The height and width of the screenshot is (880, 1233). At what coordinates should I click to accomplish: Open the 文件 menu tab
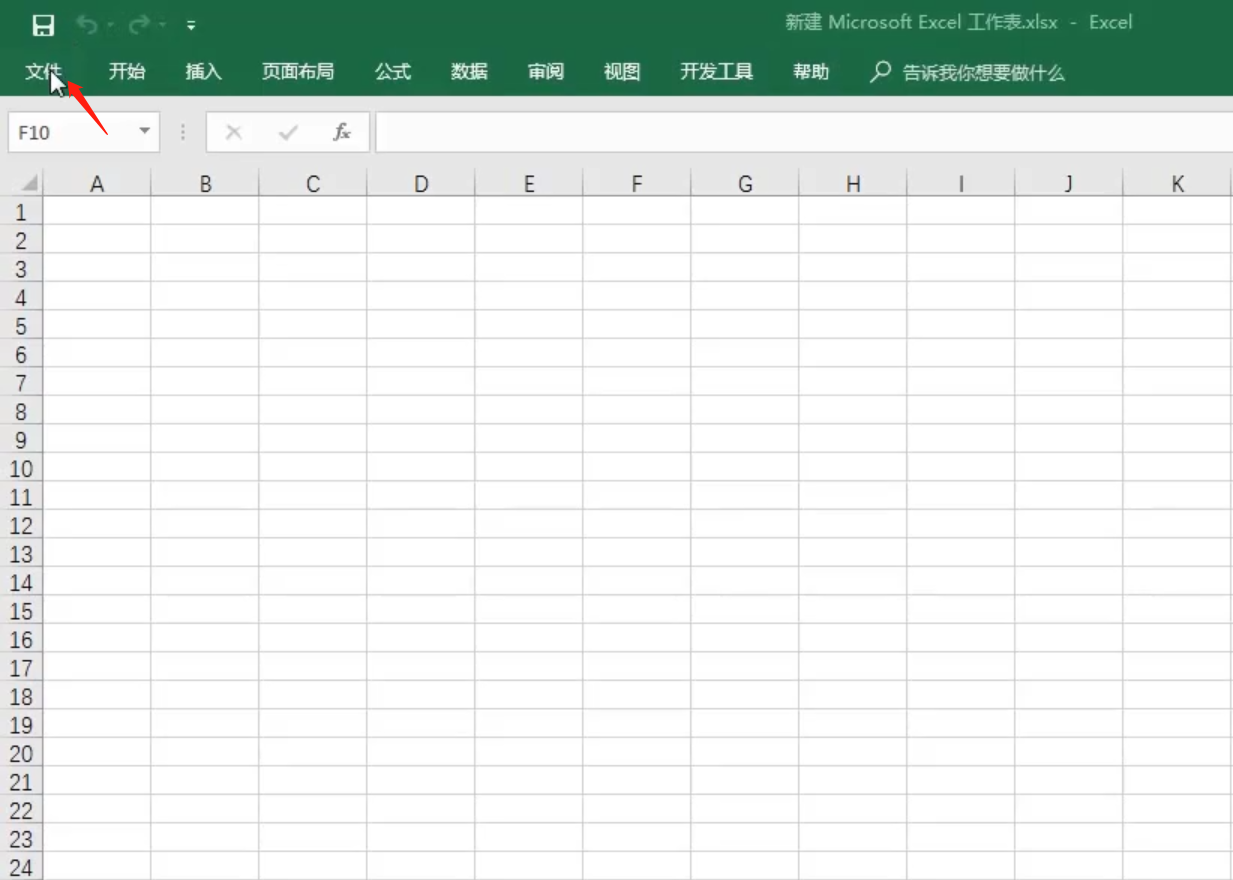44,72
